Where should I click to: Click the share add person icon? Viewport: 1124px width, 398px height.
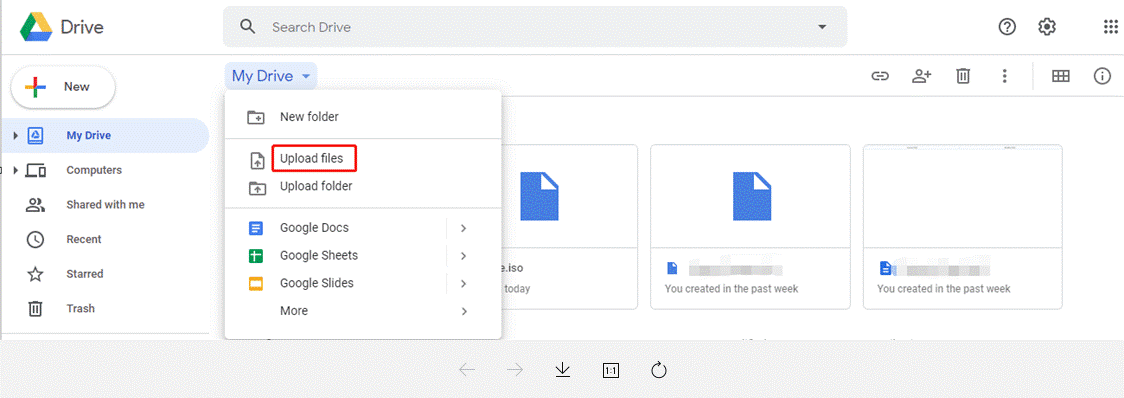click(x=921, y=76)
